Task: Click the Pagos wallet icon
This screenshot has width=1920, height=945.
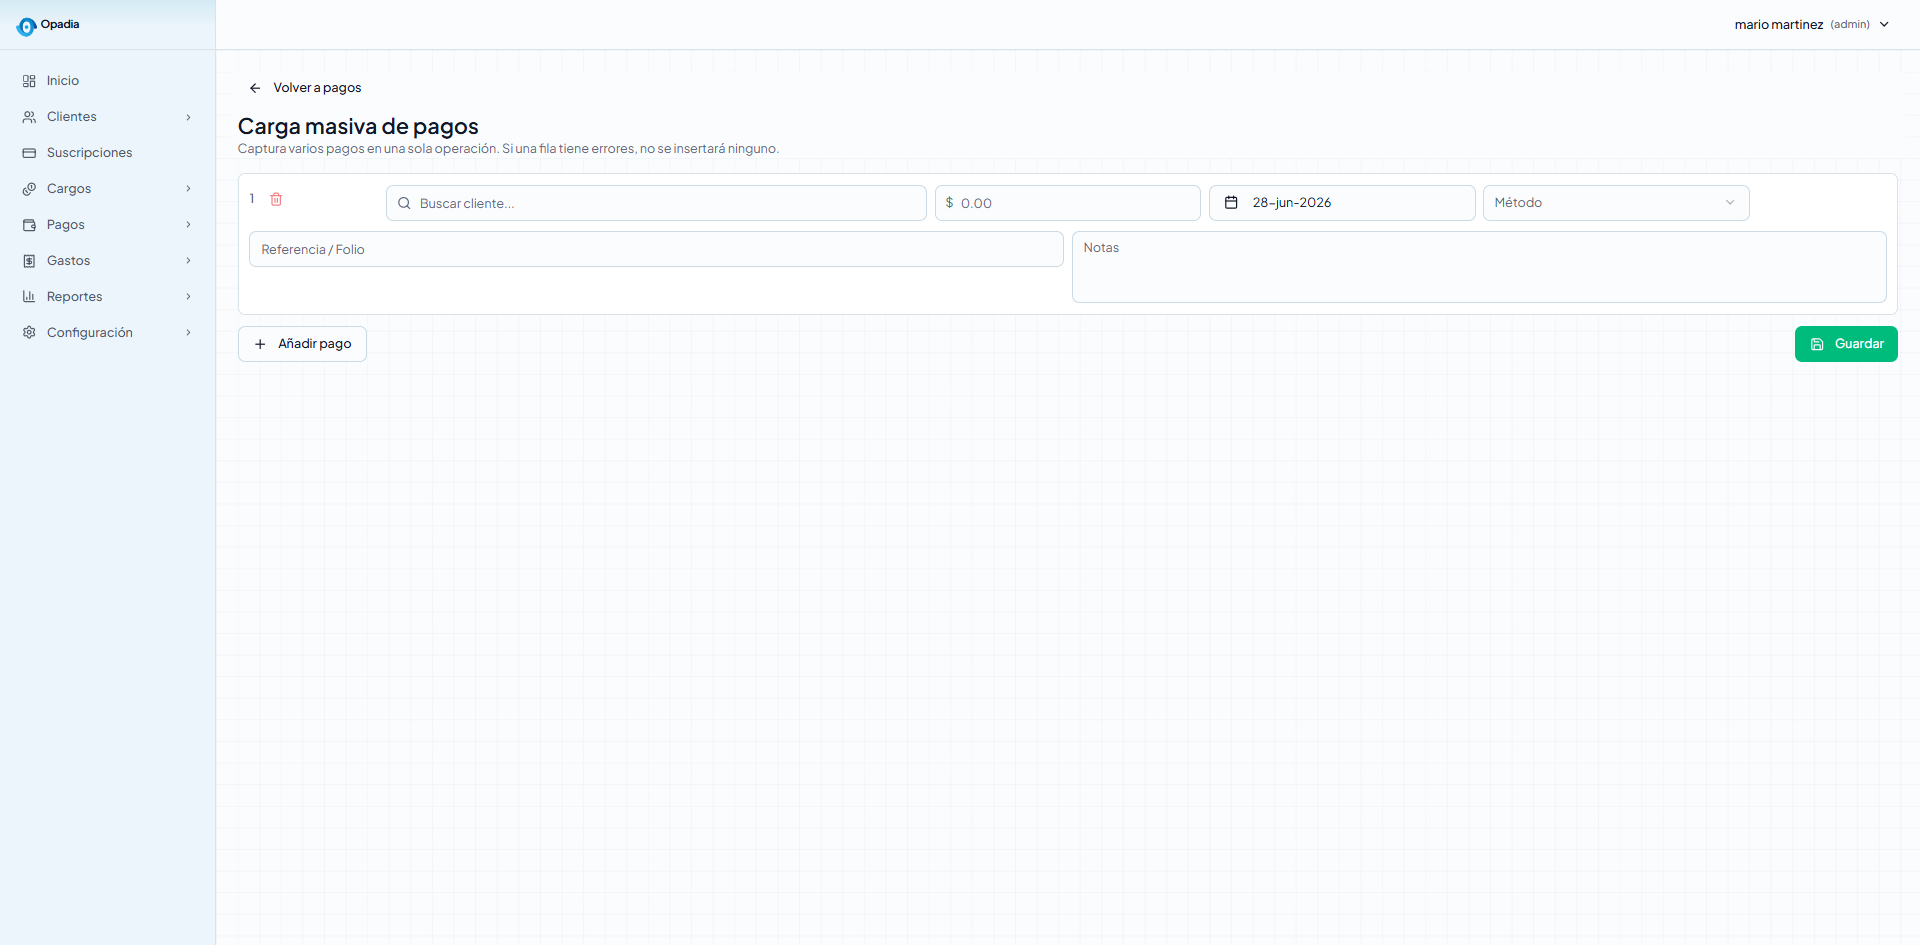Action: [29, 225]
